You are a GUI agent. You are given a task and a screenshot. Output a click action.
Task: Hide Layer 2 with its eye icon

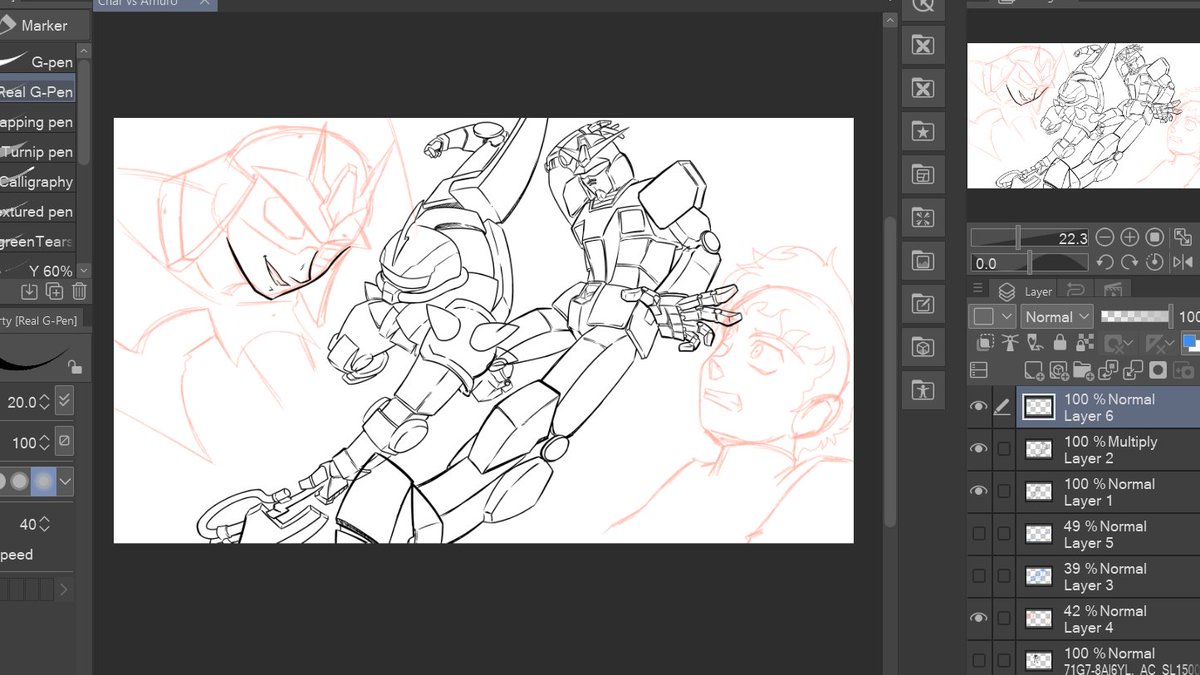pos(978,449)
